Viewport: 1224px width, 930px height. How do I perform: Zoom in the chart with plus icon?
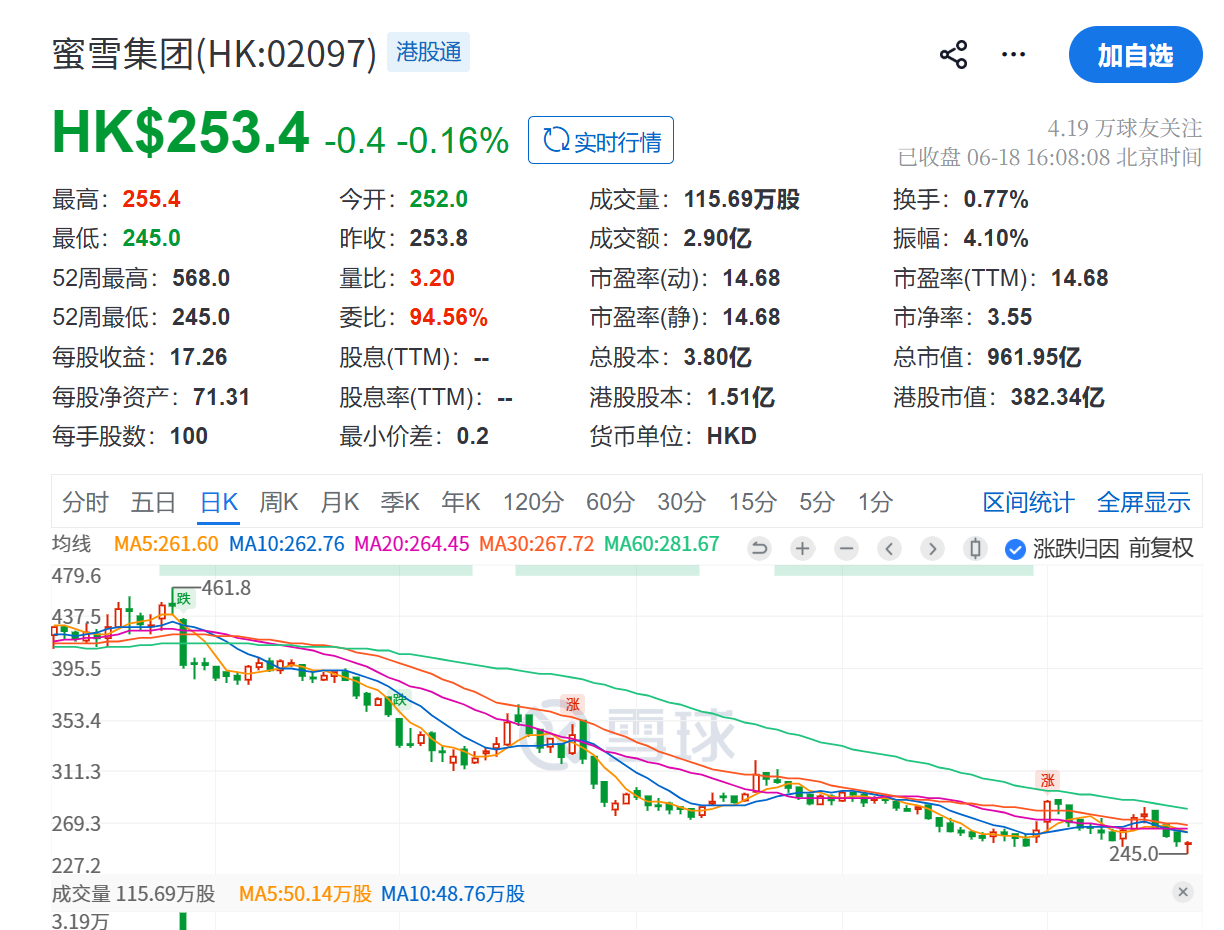pos(802,548)
